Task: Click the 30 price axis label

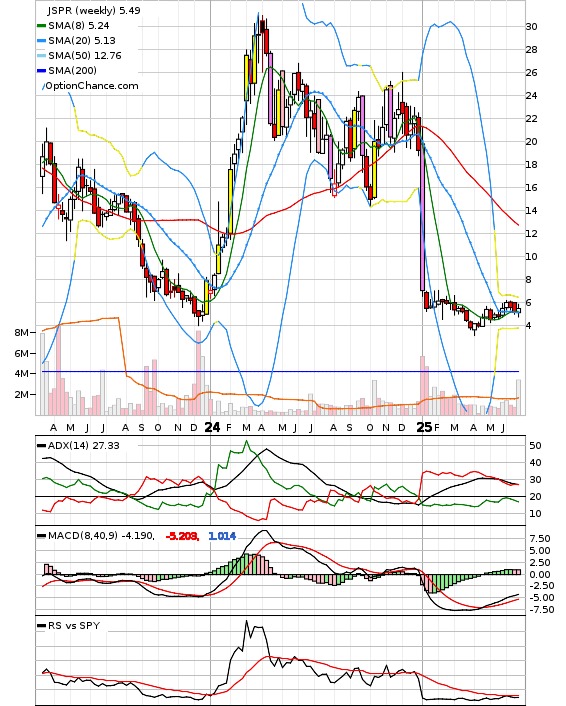Action: [x=531, y=27]
